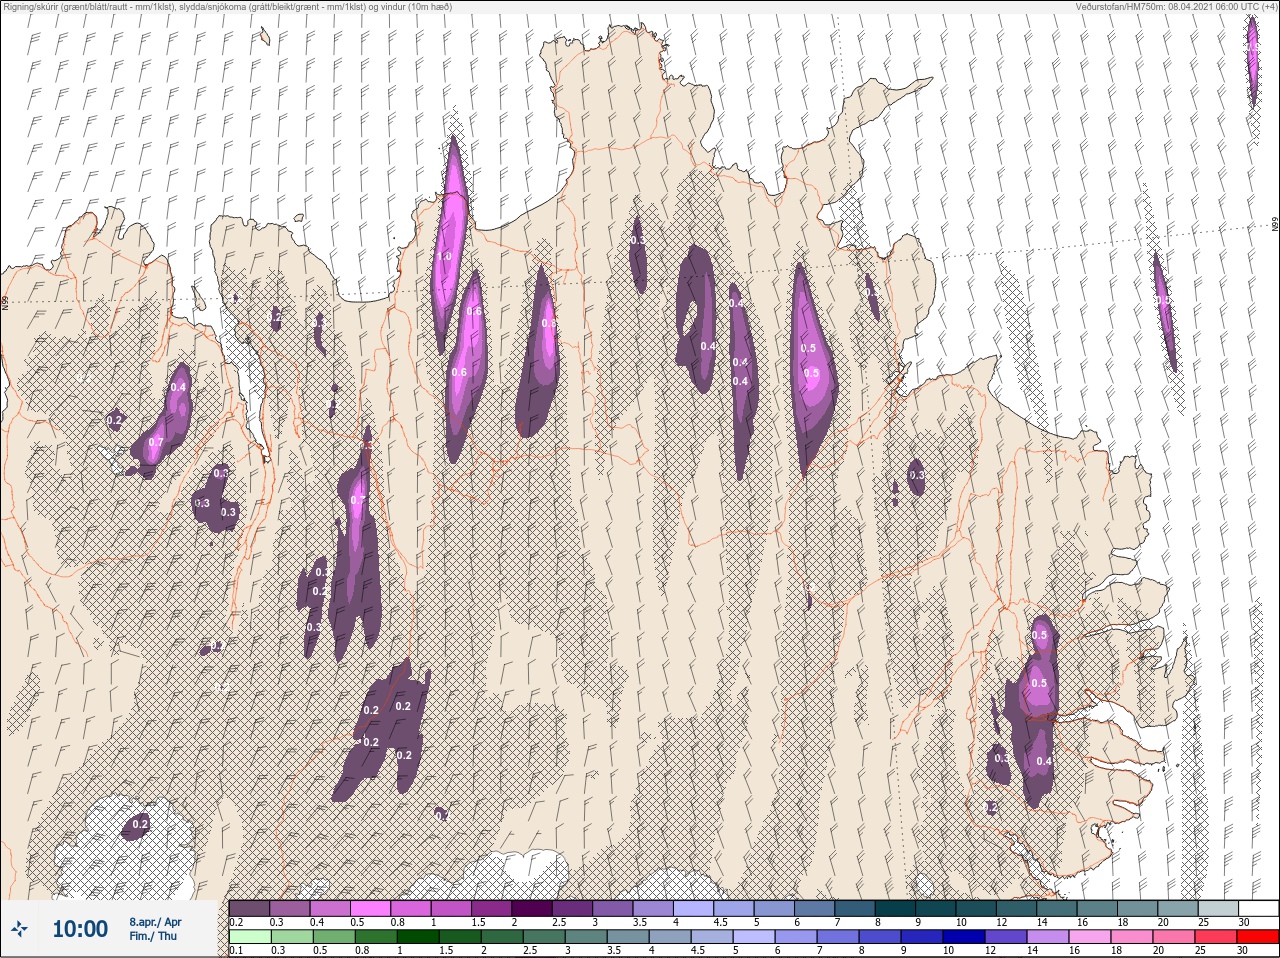Click the '4.5' number under the upper scale
The image size is (1280, 958).
coord(720,922)
